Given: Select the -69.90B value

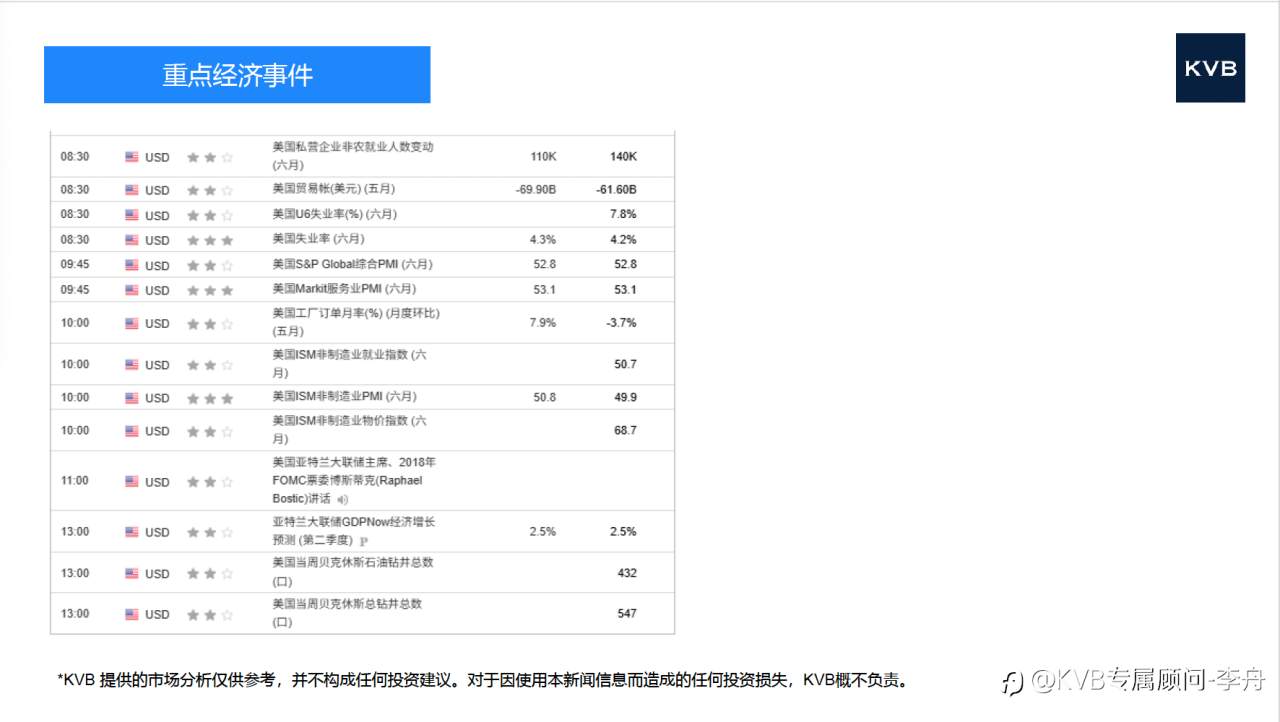Looking at the screenshot, I should click(536, 190).
